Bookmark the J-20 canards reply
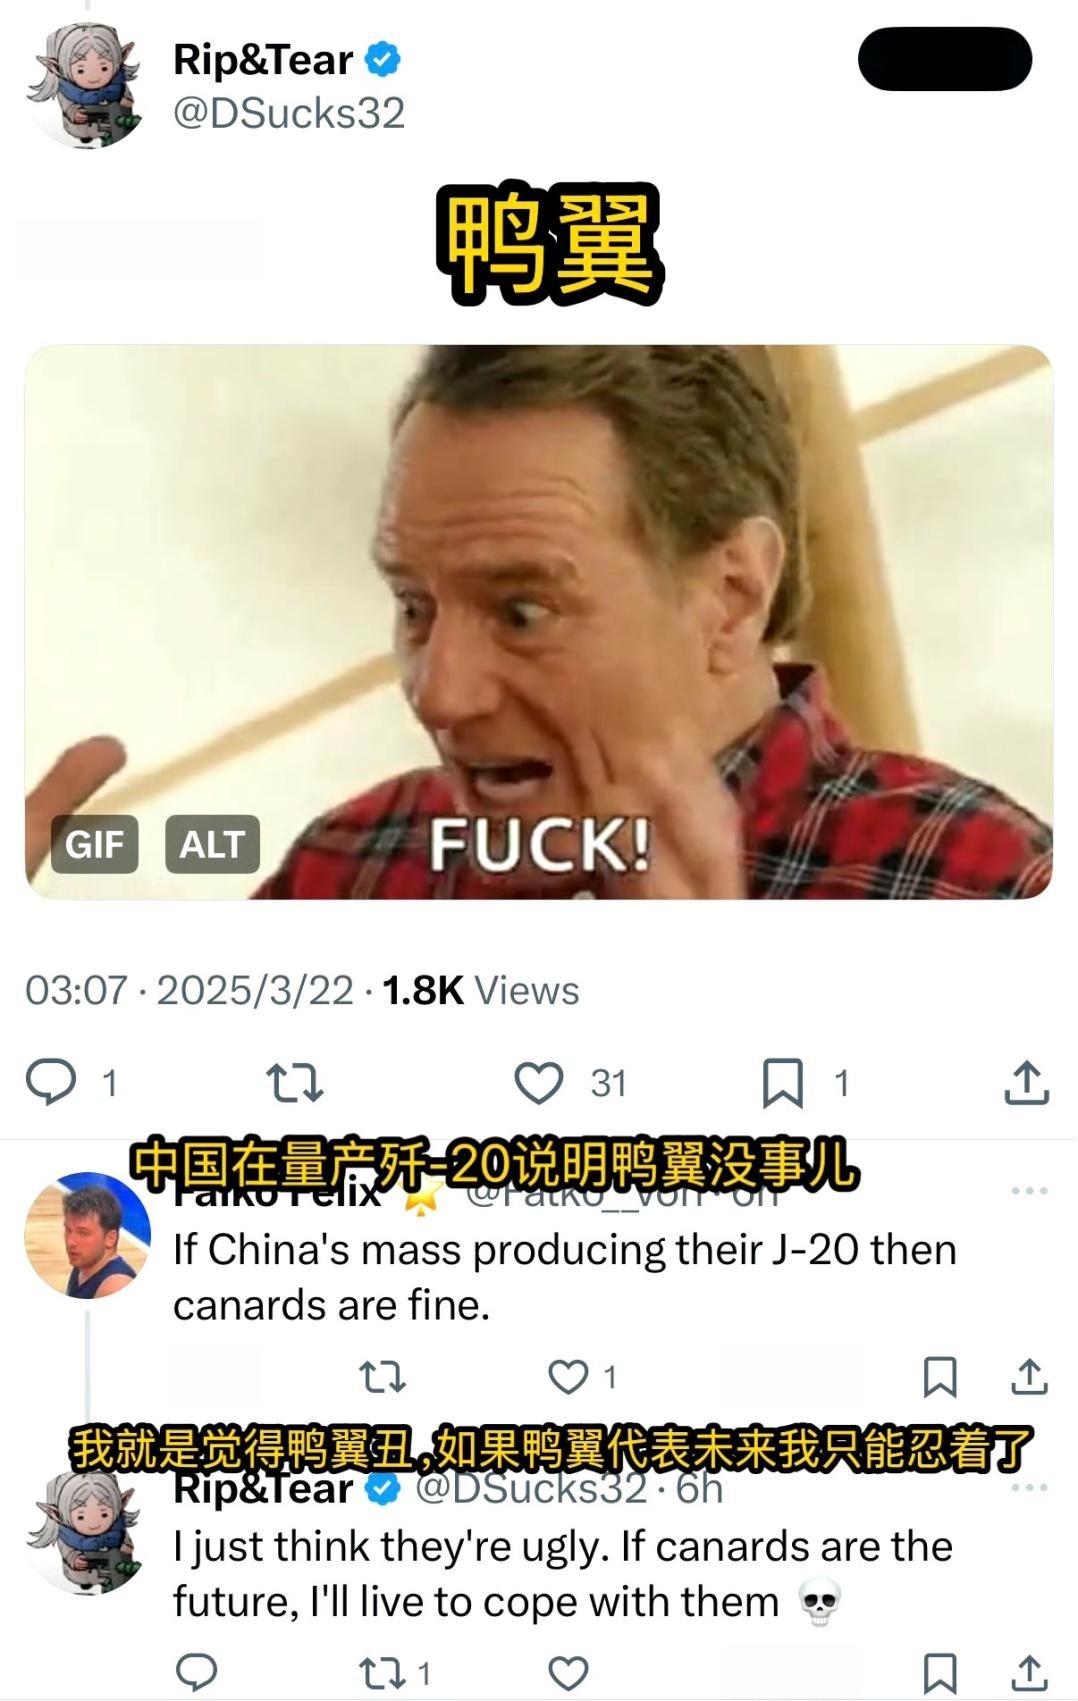The width and height of the screenshot is (1078, 1701). click(940, 1377)
